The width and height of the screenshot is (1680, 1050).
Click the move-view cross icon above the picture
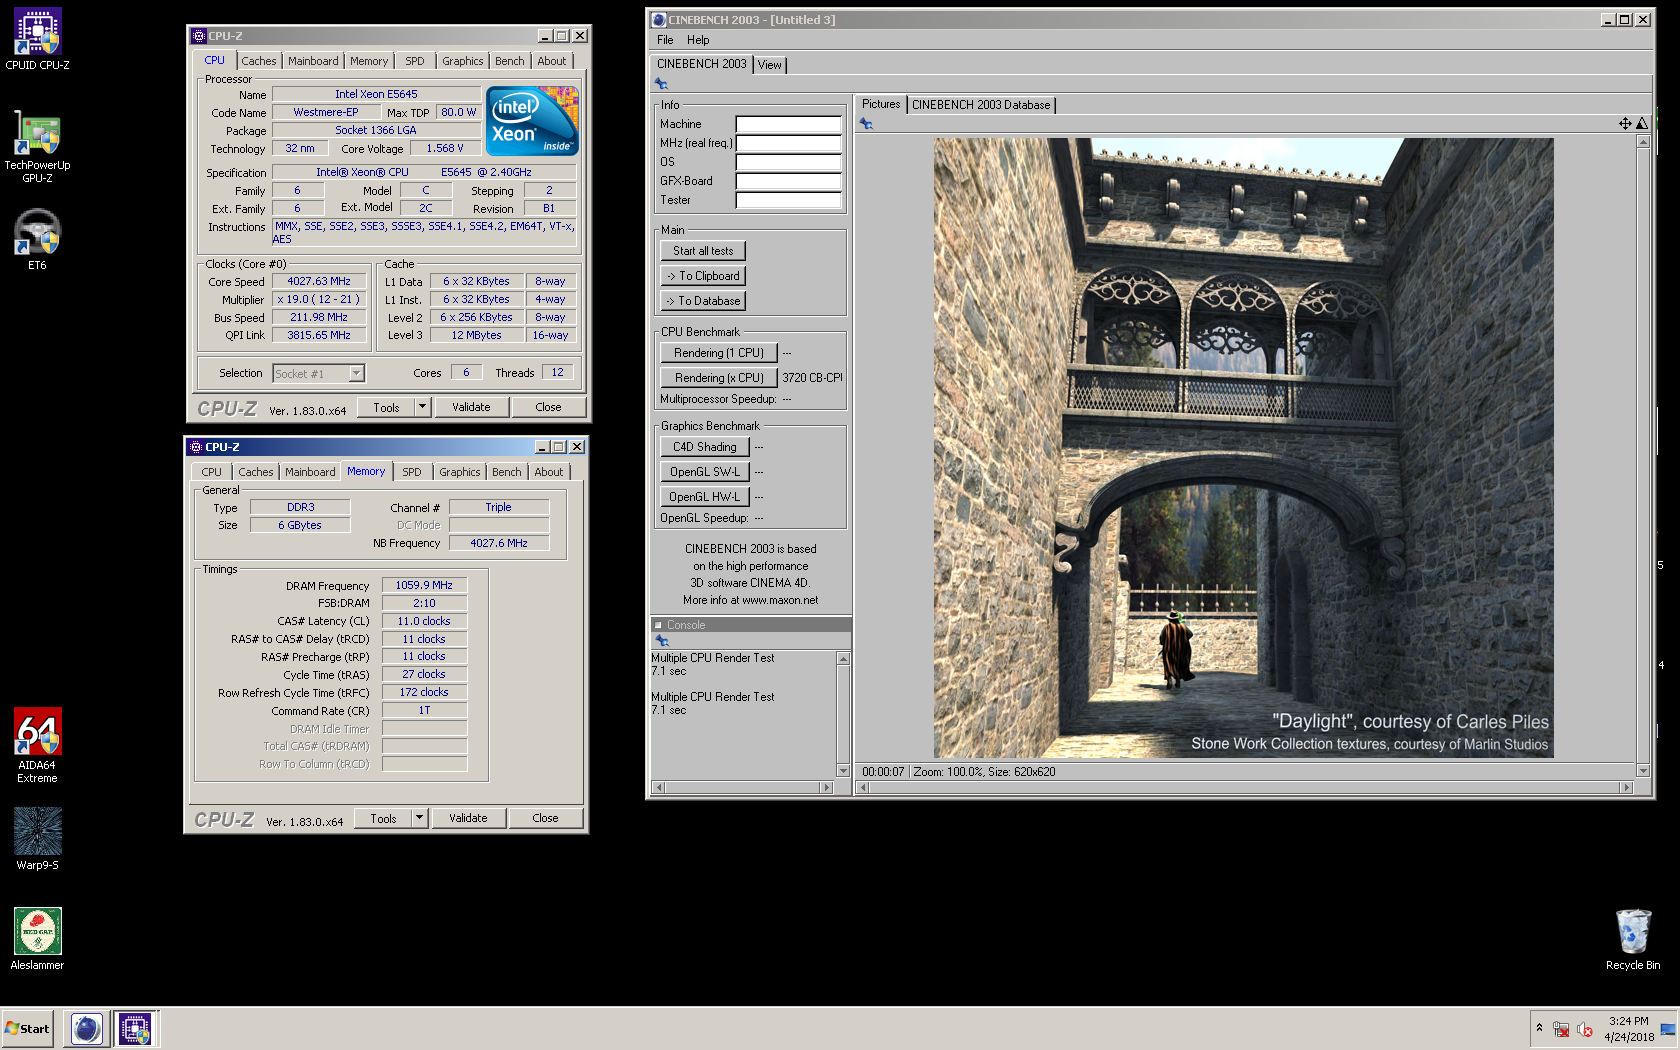click(1625, 123)
